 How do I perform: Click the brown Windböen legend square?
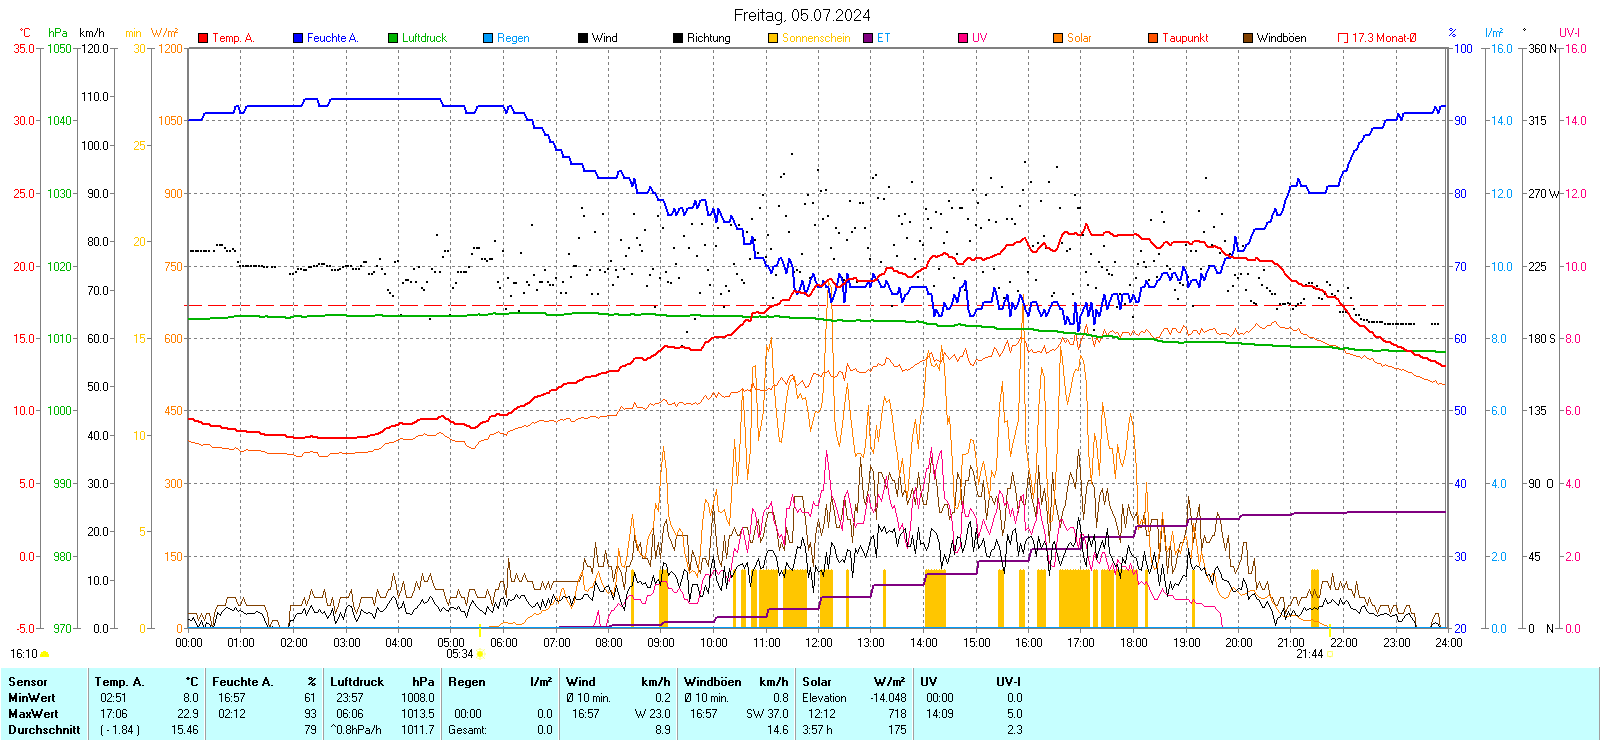(1248, 38)
